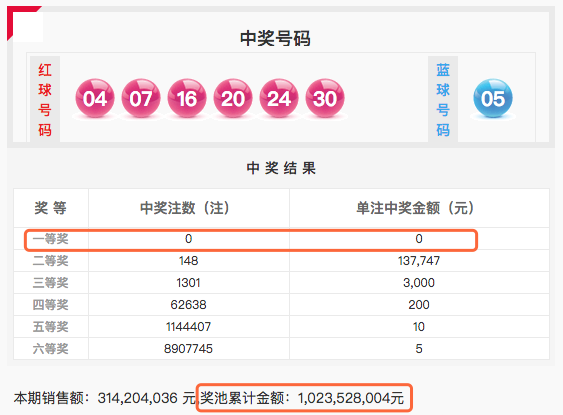563x415 pixels.
Task: Click the 一等奖 winner count 0
Action: [x=189, y=239]
